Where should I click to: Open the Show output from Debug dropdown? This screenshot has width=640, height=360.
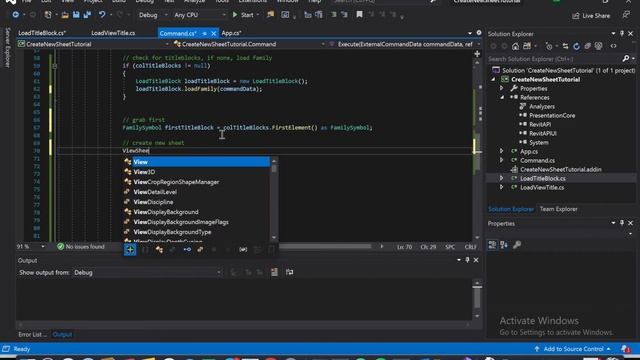pos(147,273)
